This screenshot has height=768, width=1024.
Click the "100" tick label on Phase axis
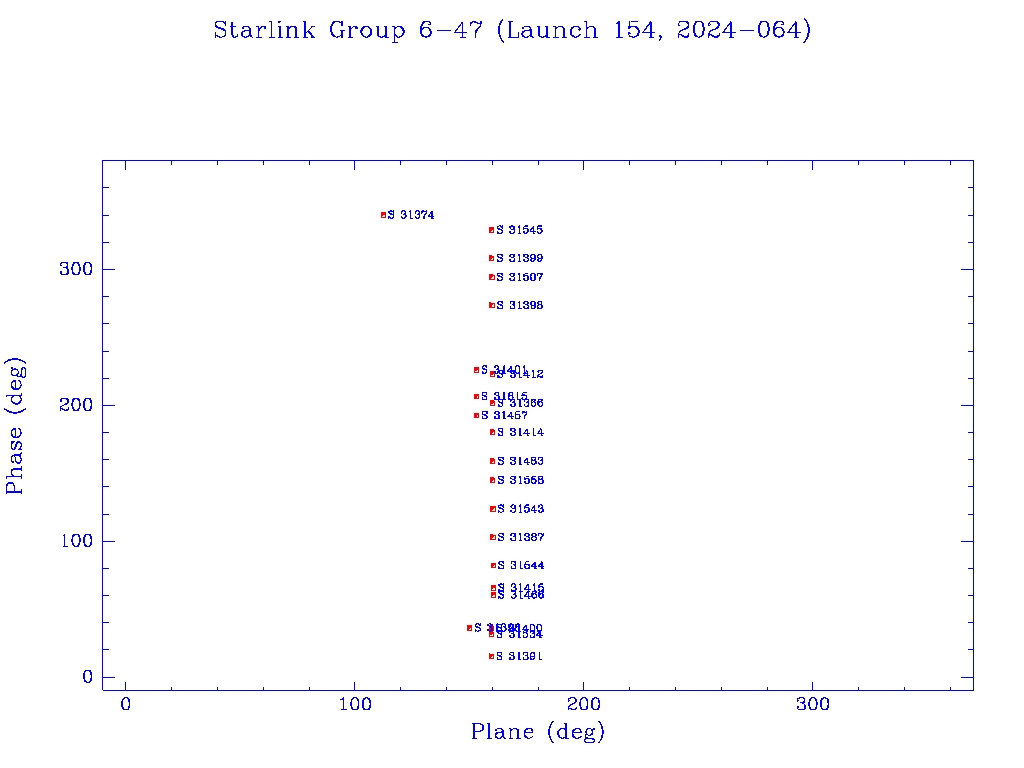pos(76,541)
